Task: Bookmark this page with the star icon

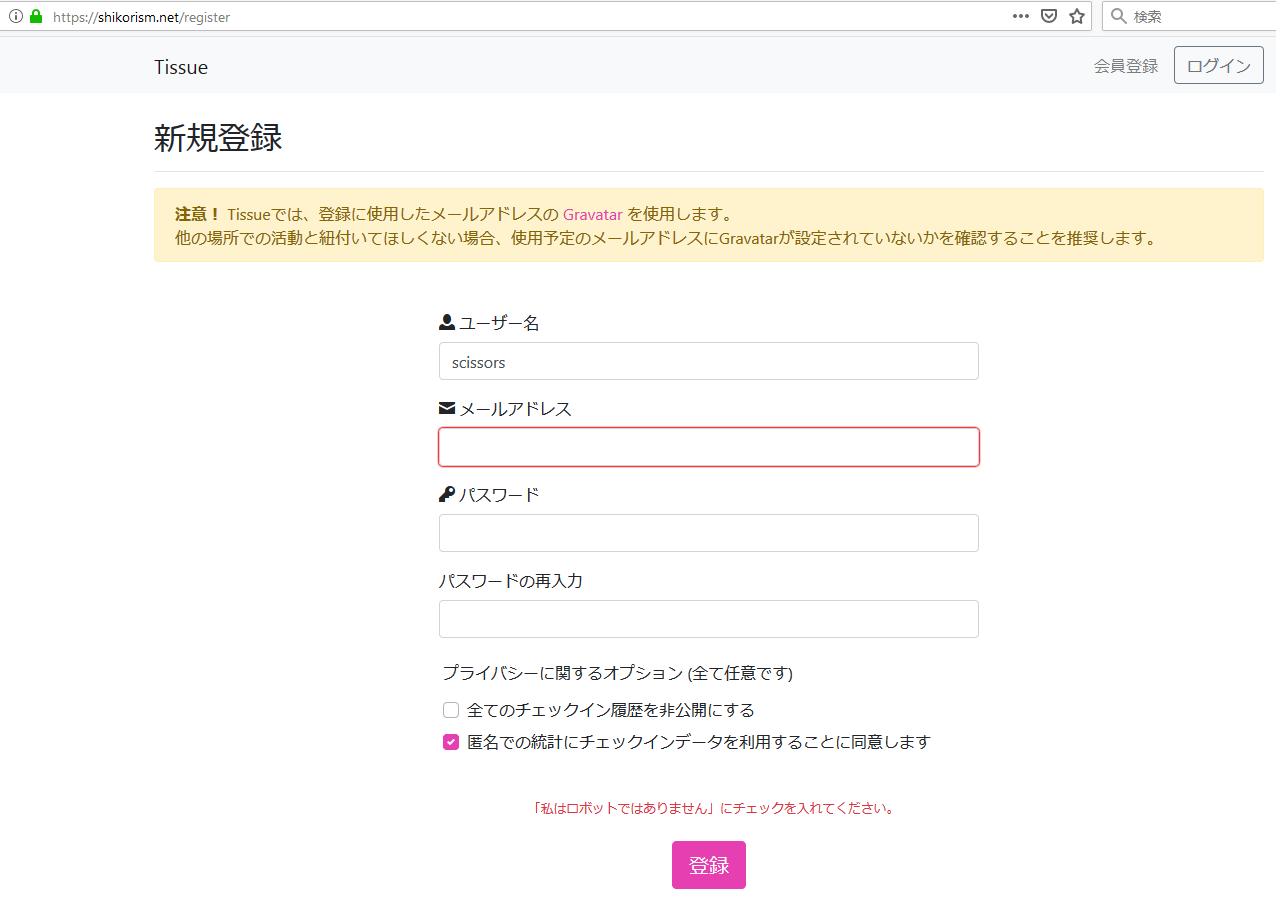Action: point(1077,16)
